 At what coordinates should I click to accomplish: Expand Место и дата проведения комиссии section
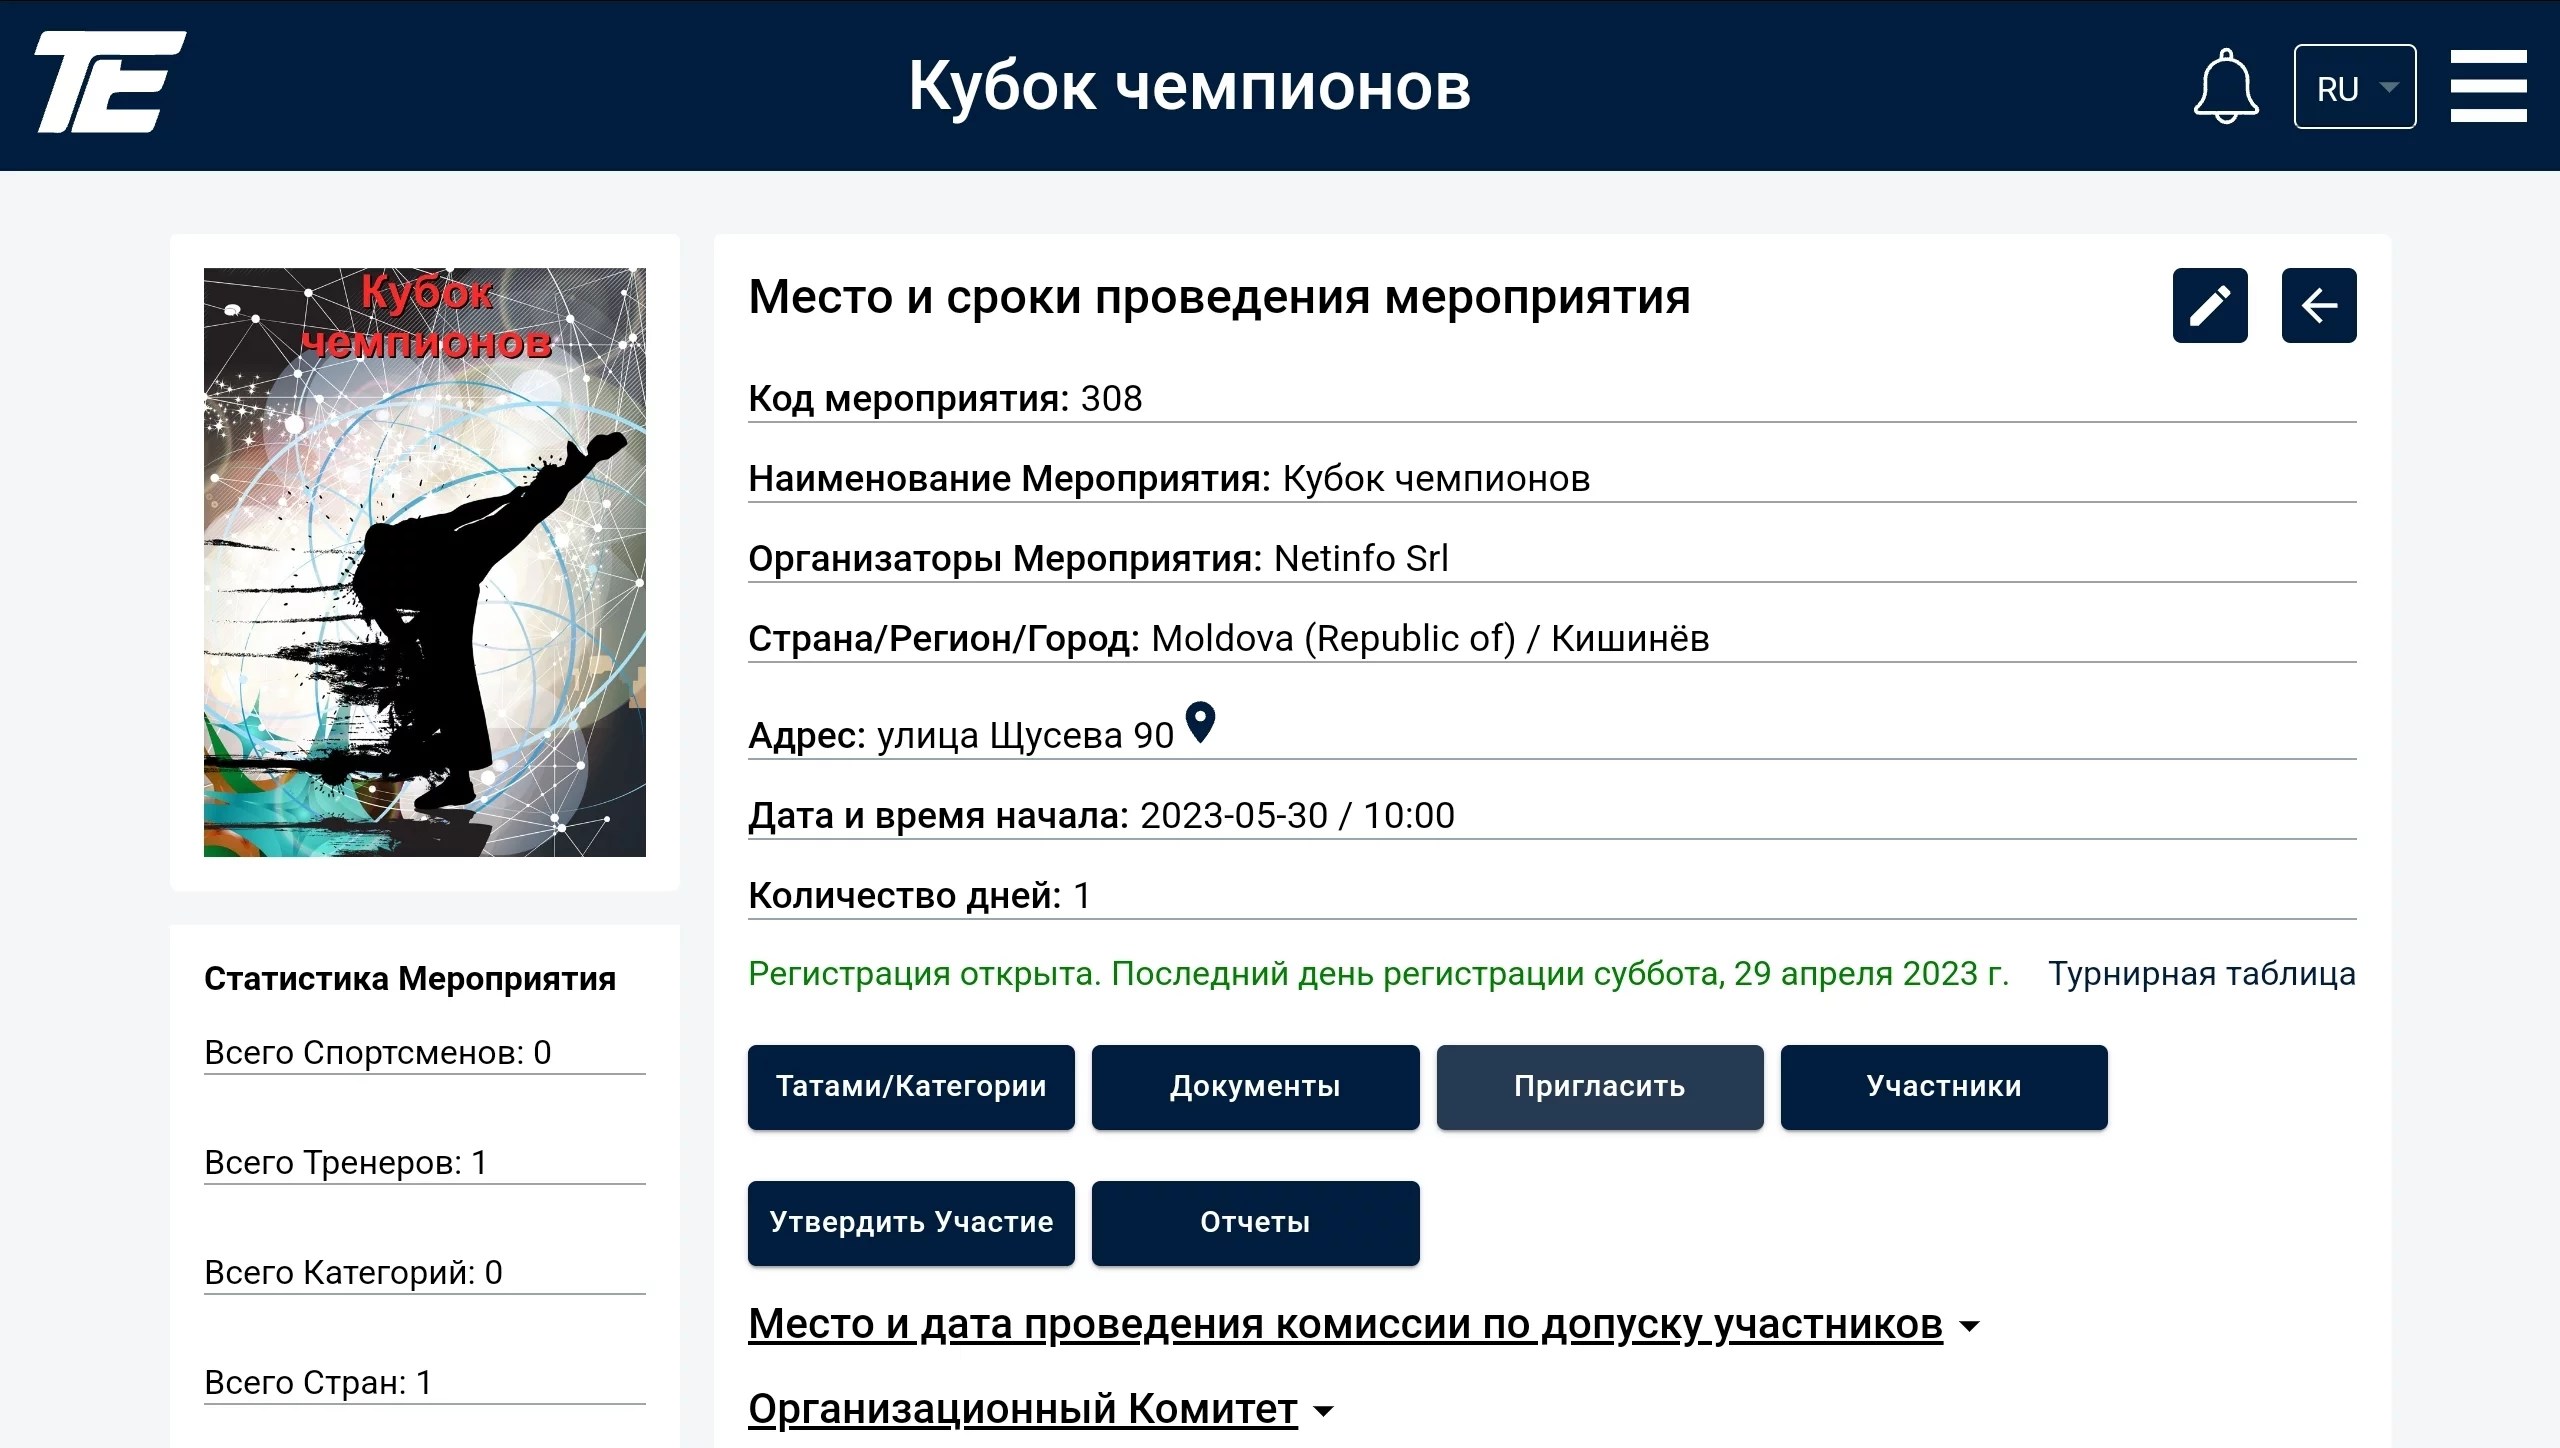point(1364,1324)
